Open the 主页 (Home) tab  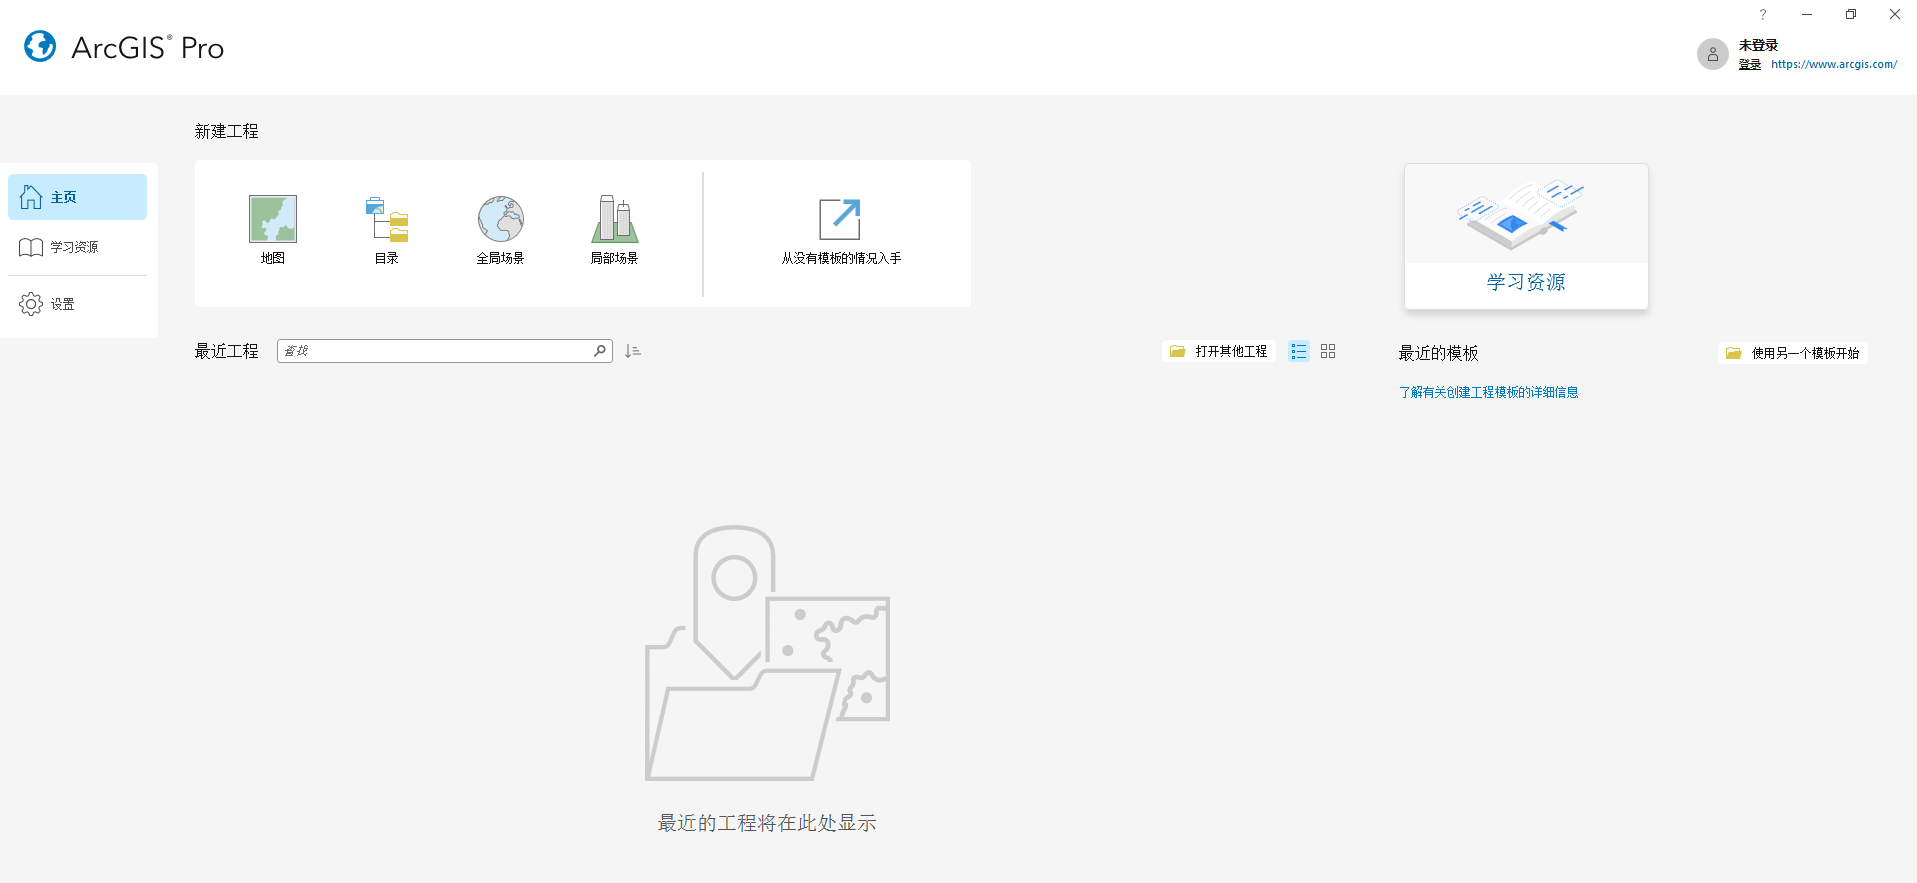pyautogui.click(x=77, y=197)
